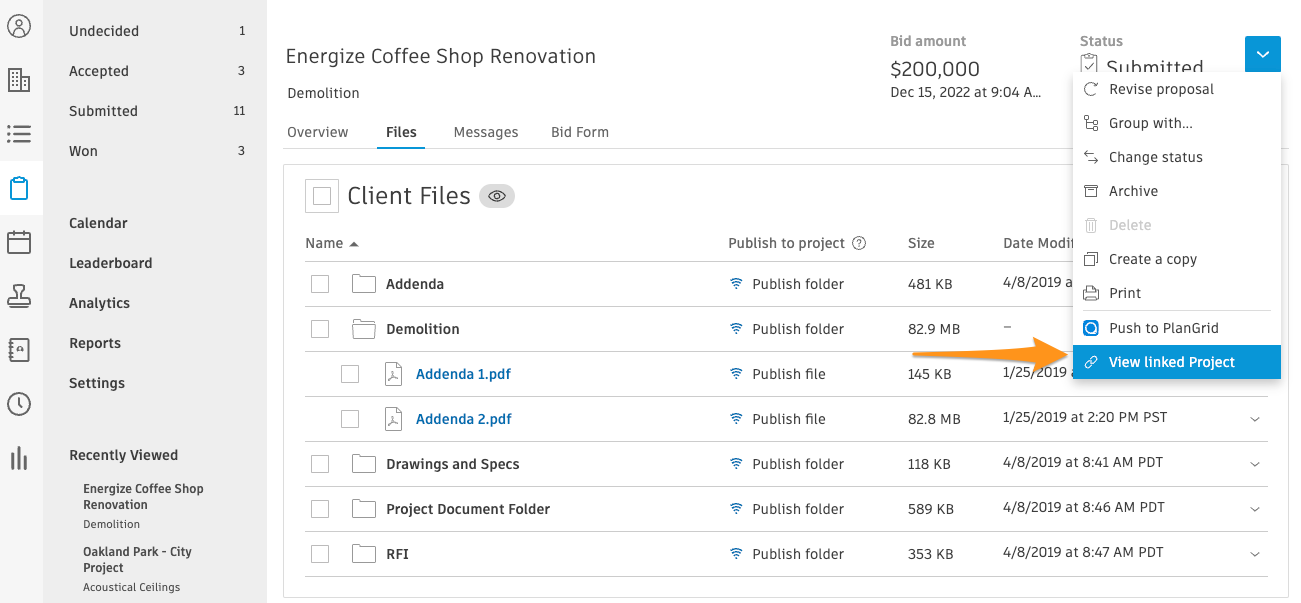Click the Project Document Folder icon

click(363, 509)
